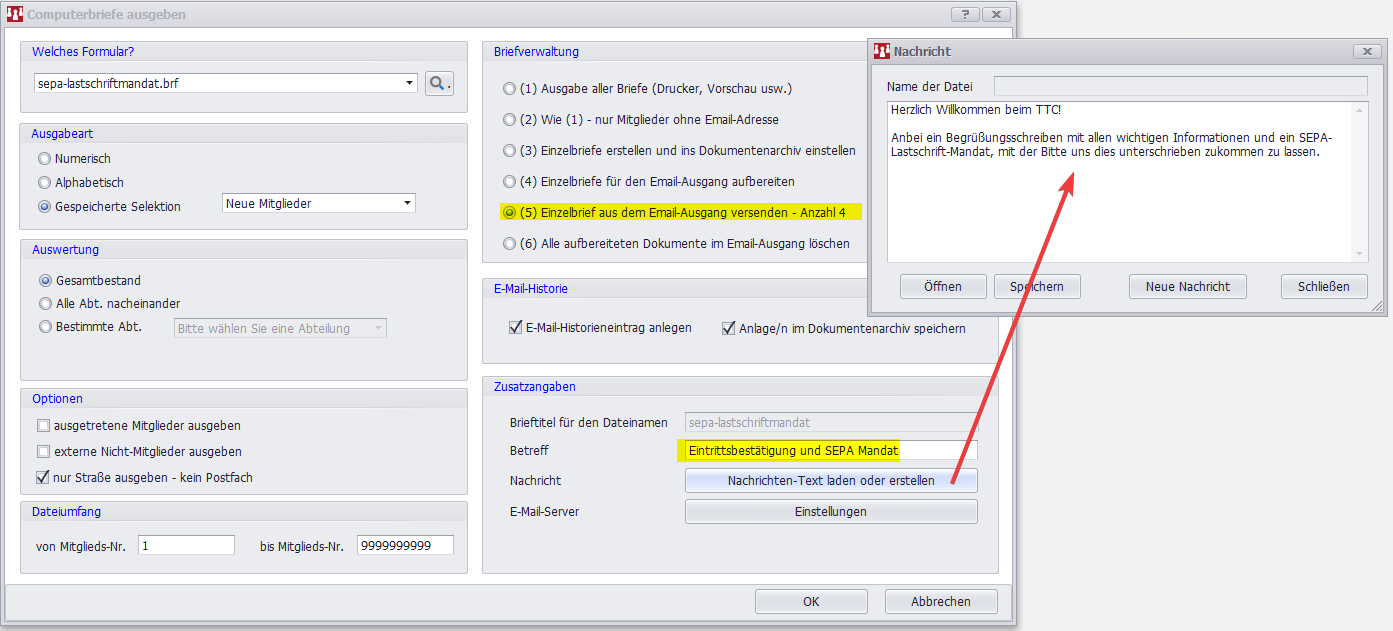This screenshot has width=1393, height=631.
Task: Select Alle Abt. nacheinander radio button
Action: 45,303
